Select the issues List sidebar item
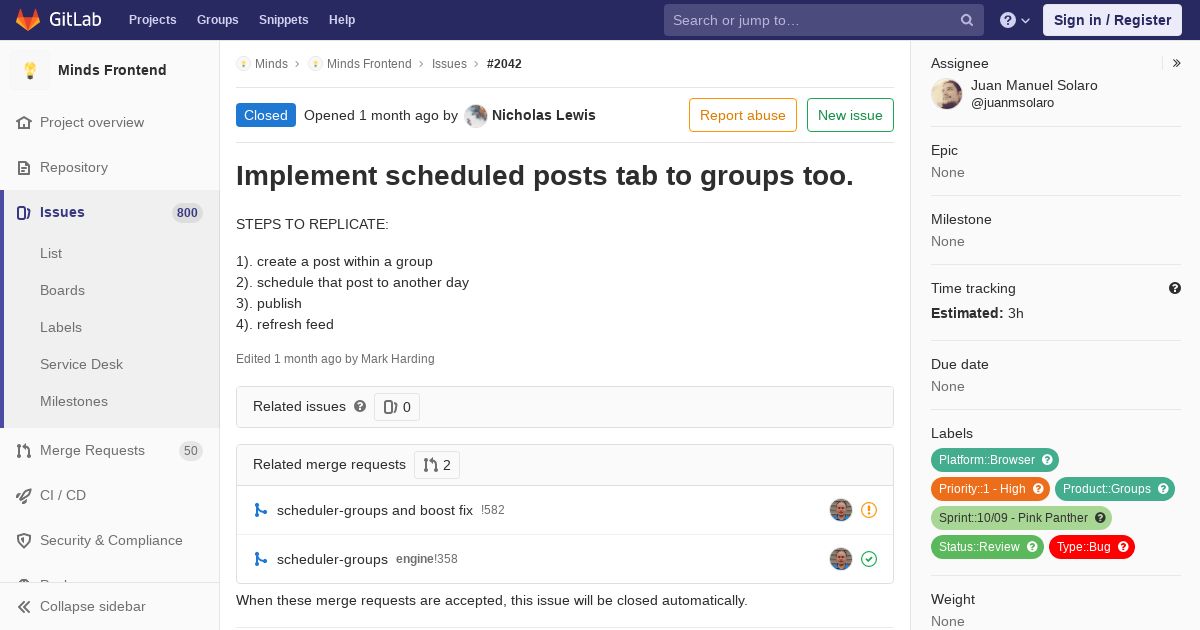The height and width of the screenshot is (630, 1200). [51, 253]
